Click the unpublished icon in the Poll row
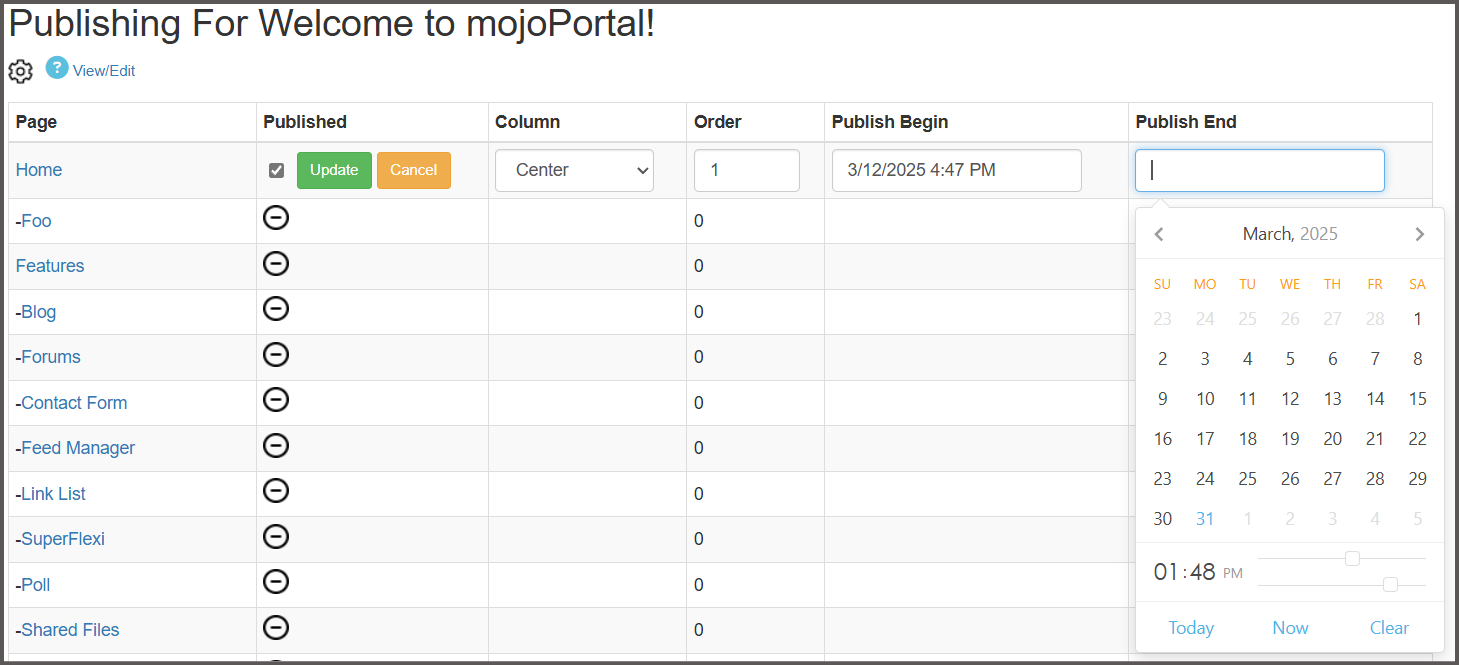Screen dimensions: 1459x665 click(x=276, y=582)
